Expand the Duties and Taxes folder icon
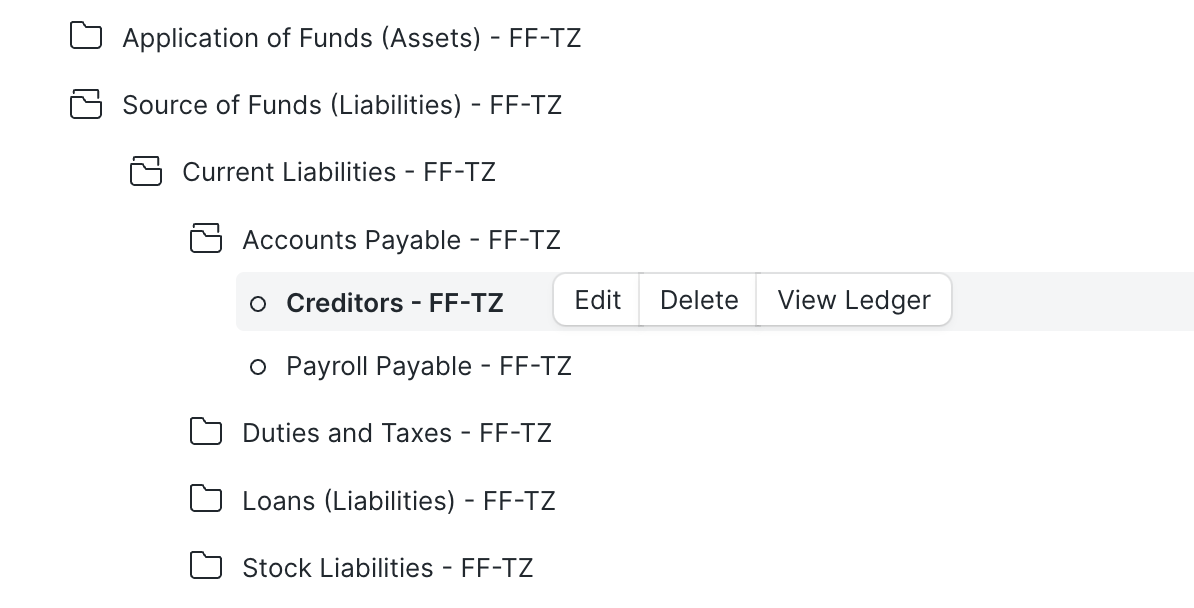The height and width of the screenshot is (608, 1194). point(206,431)
